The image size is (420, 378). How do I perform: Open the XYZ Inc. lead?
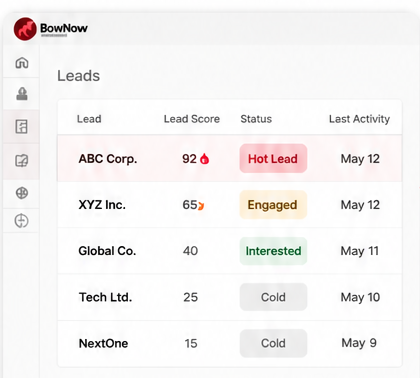pyautogui.click(x=102, y=205)
